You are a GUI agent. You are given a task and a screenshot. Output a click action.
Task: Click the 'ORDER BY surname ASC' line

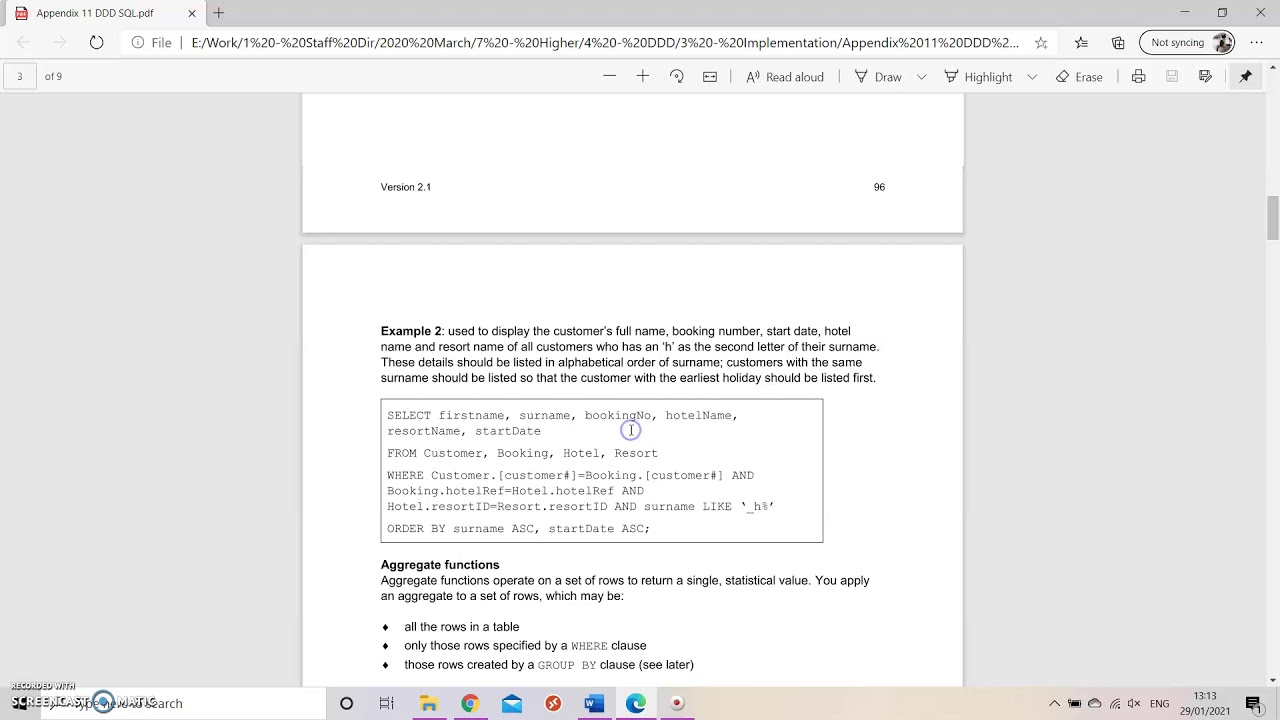(519, 529)
